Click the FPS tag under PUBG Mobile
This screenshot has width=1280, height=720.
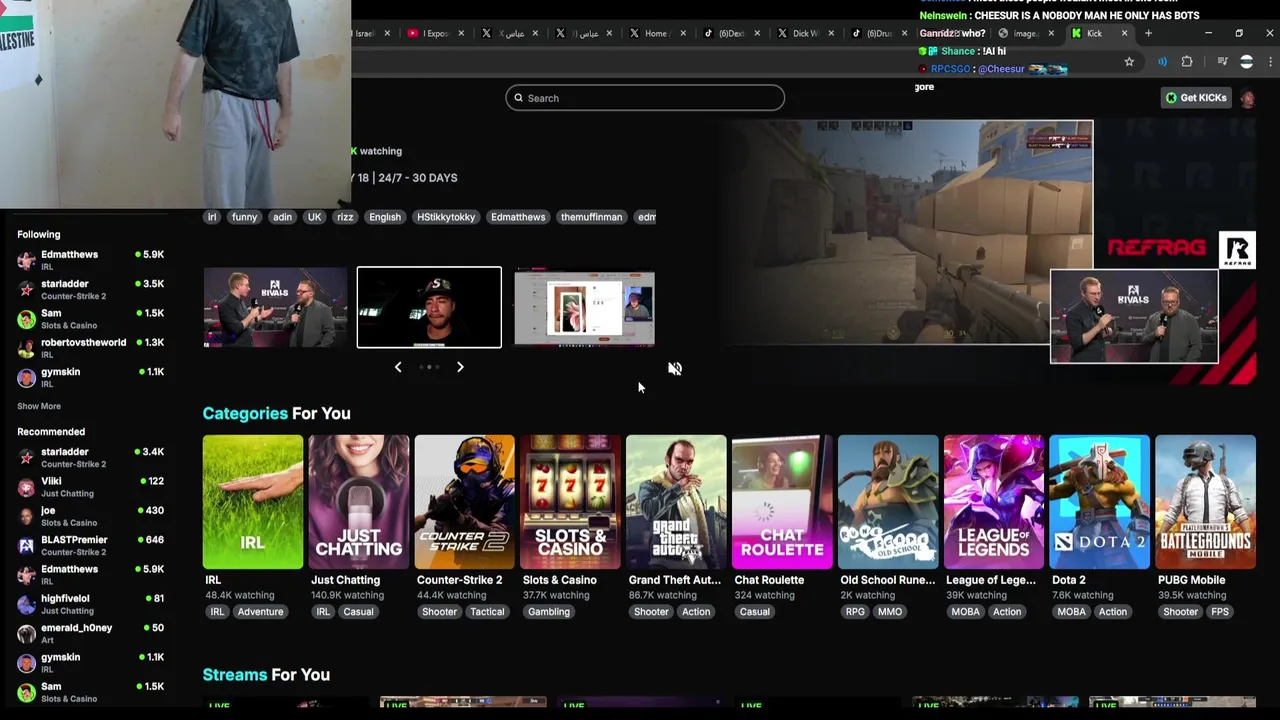(1220, 612)
